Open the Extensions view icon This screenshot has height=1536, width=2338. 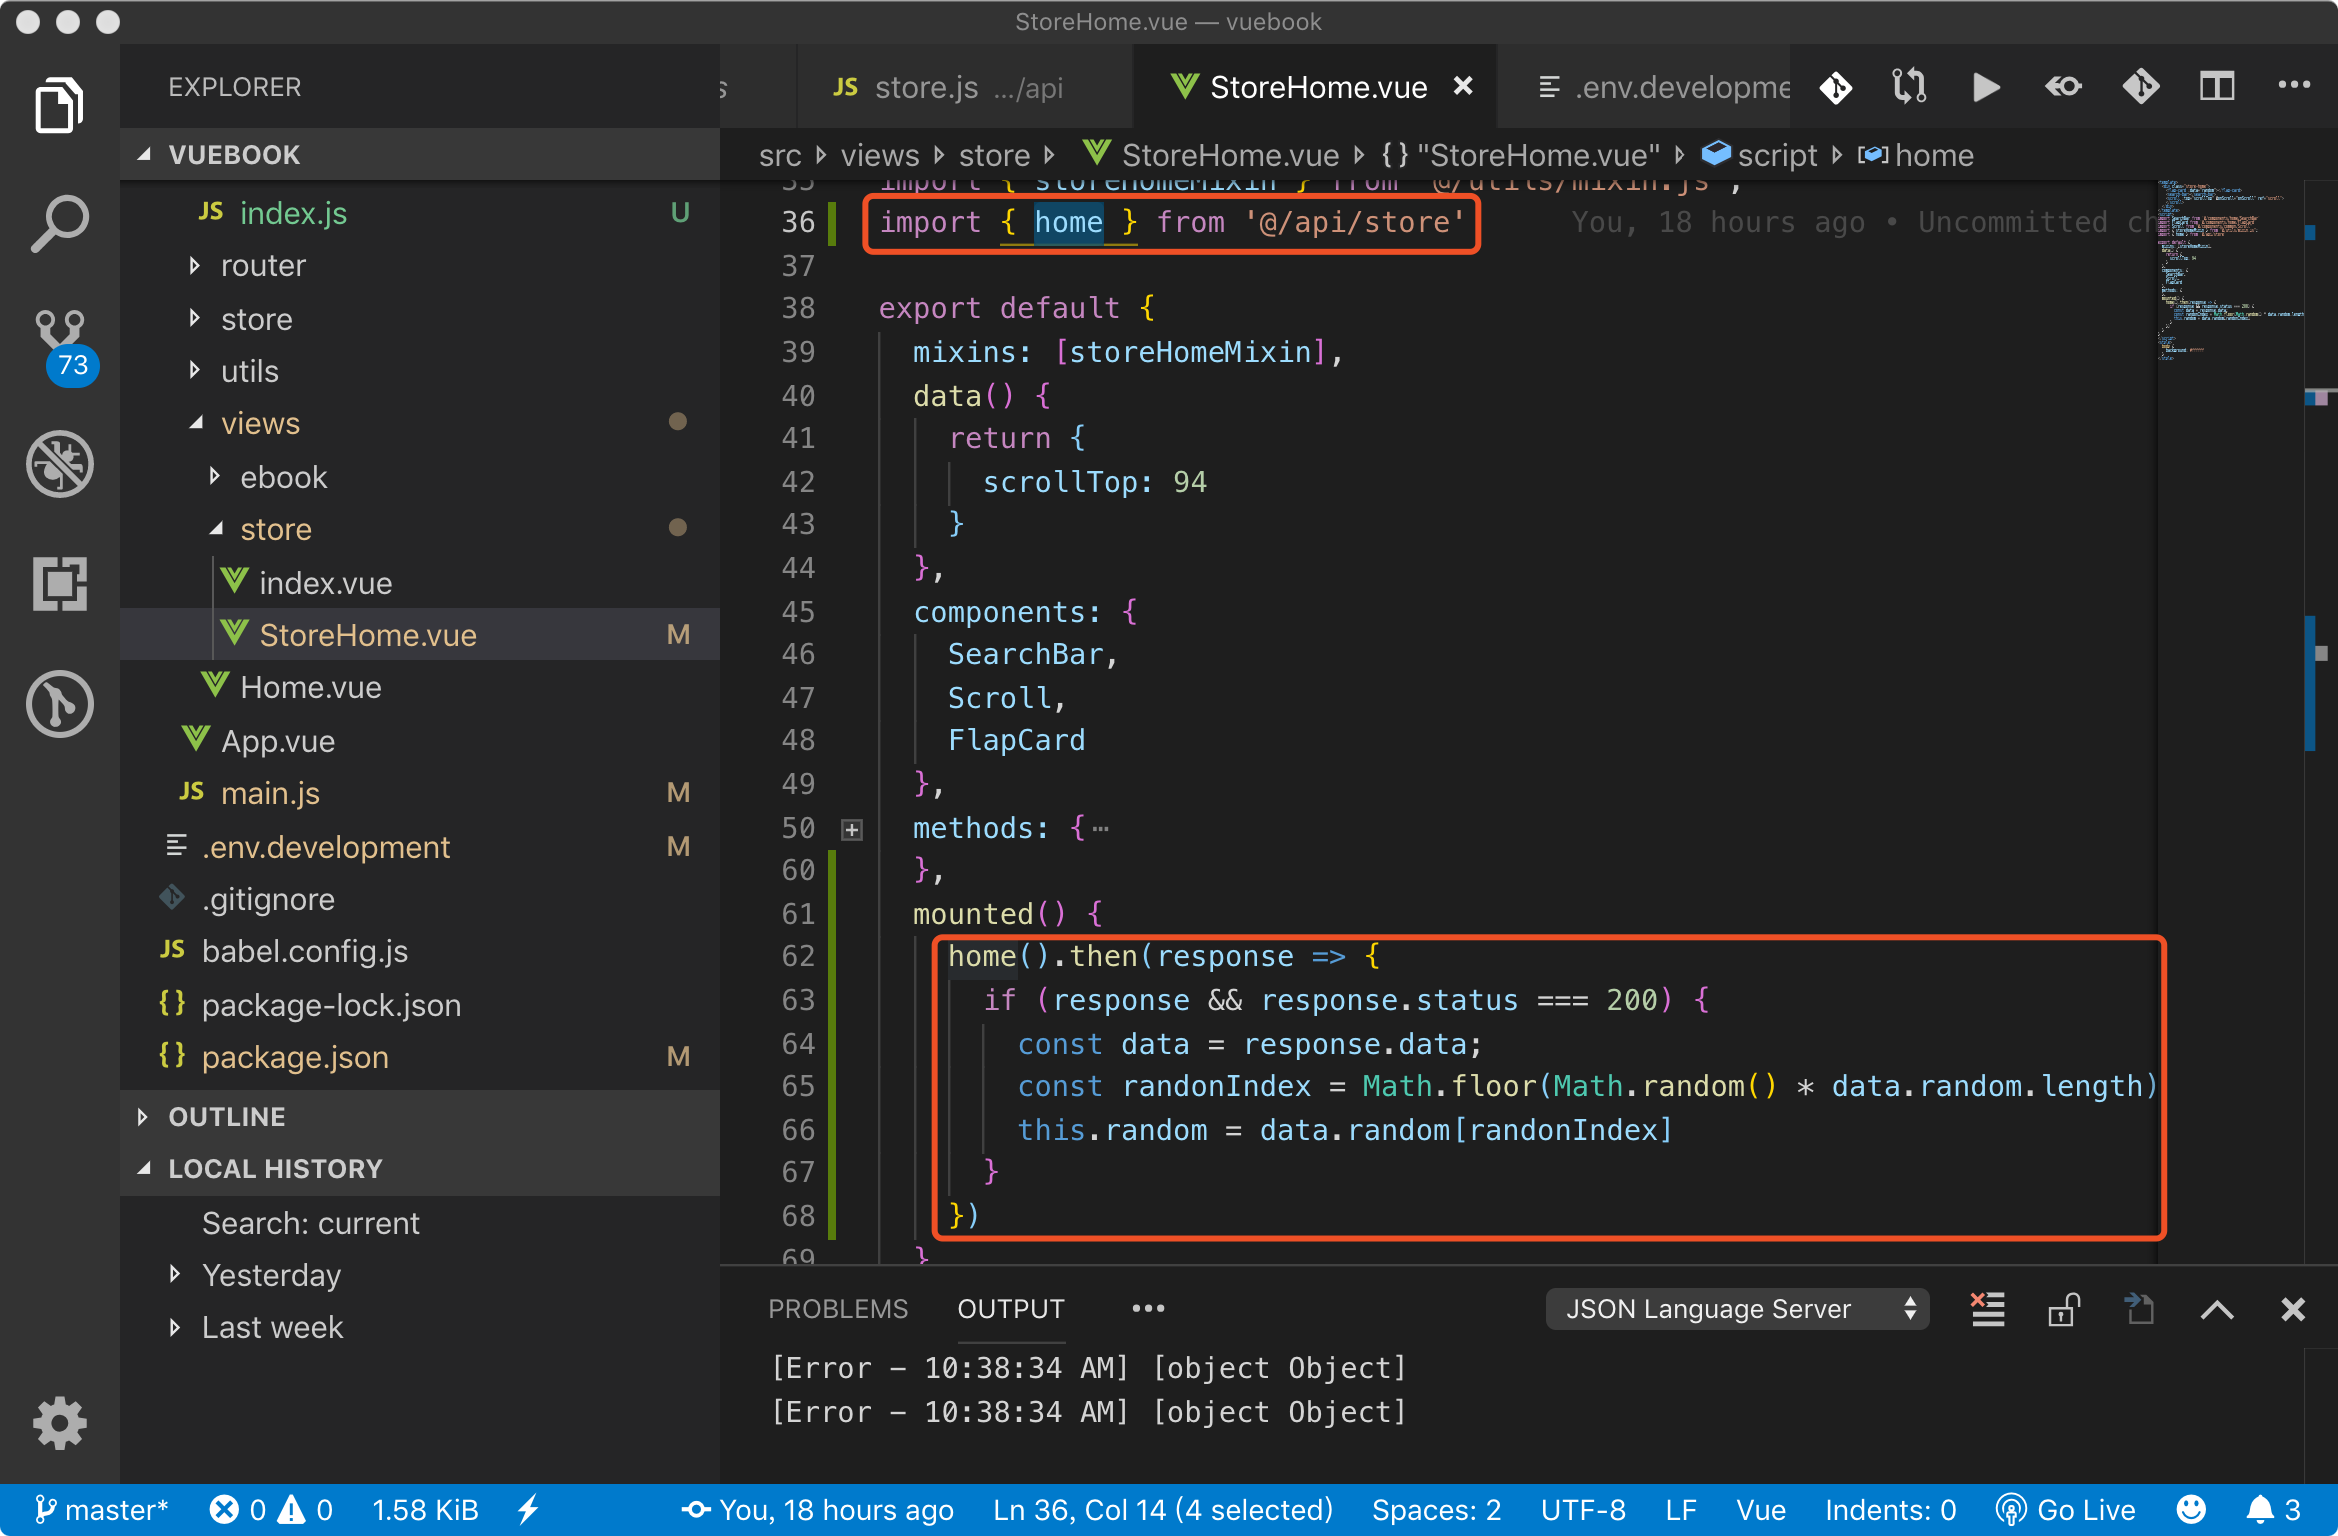(59, 583)
